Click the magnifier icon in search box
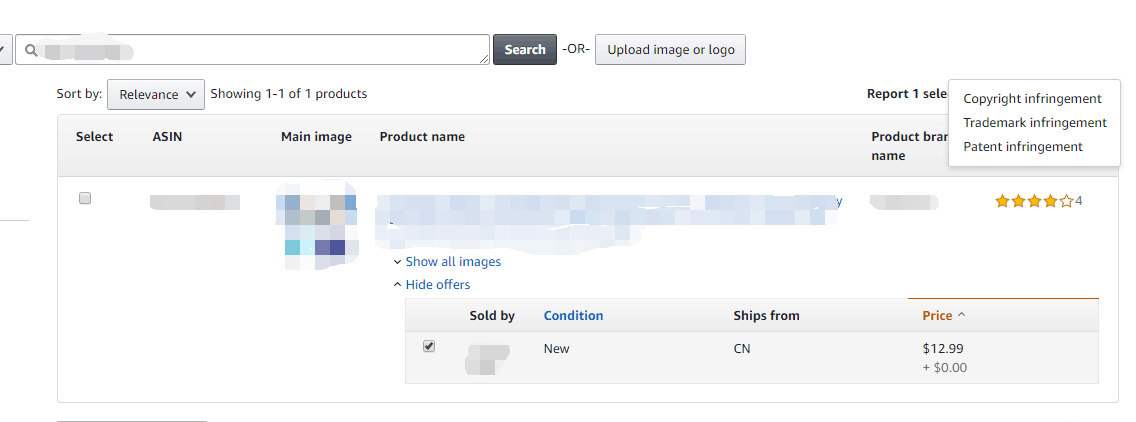 (x=31, y=50)
